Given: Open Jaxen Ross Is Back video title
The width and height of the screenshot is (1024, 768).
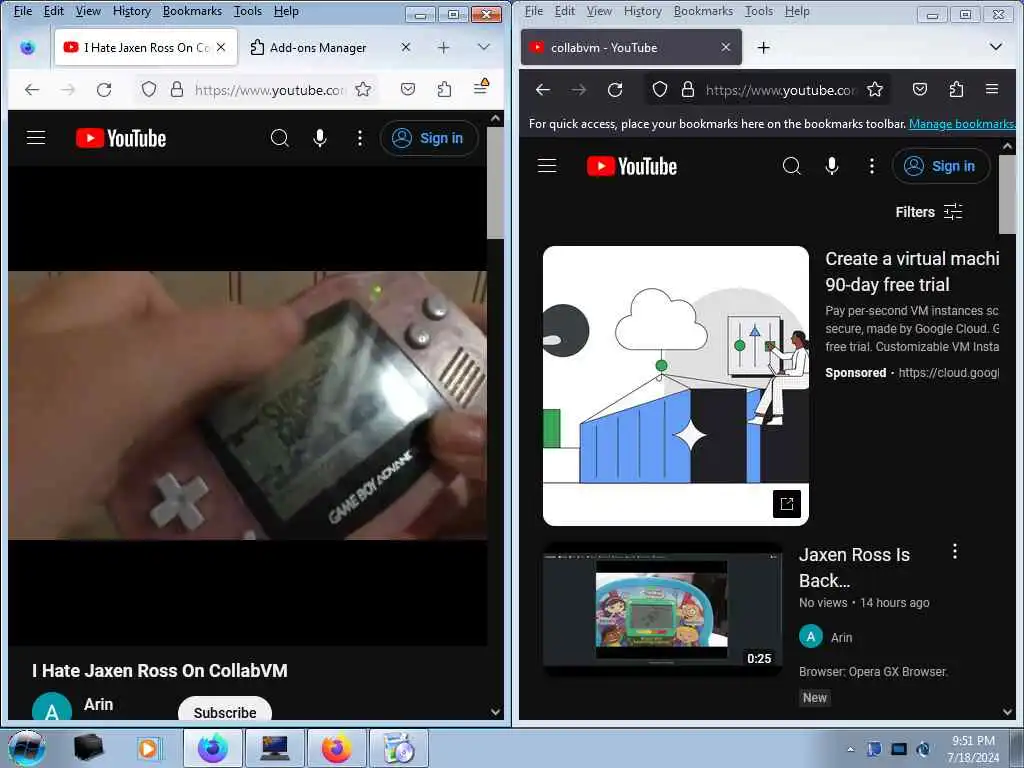Looking at the screenshot, I should tap(854, 568).
